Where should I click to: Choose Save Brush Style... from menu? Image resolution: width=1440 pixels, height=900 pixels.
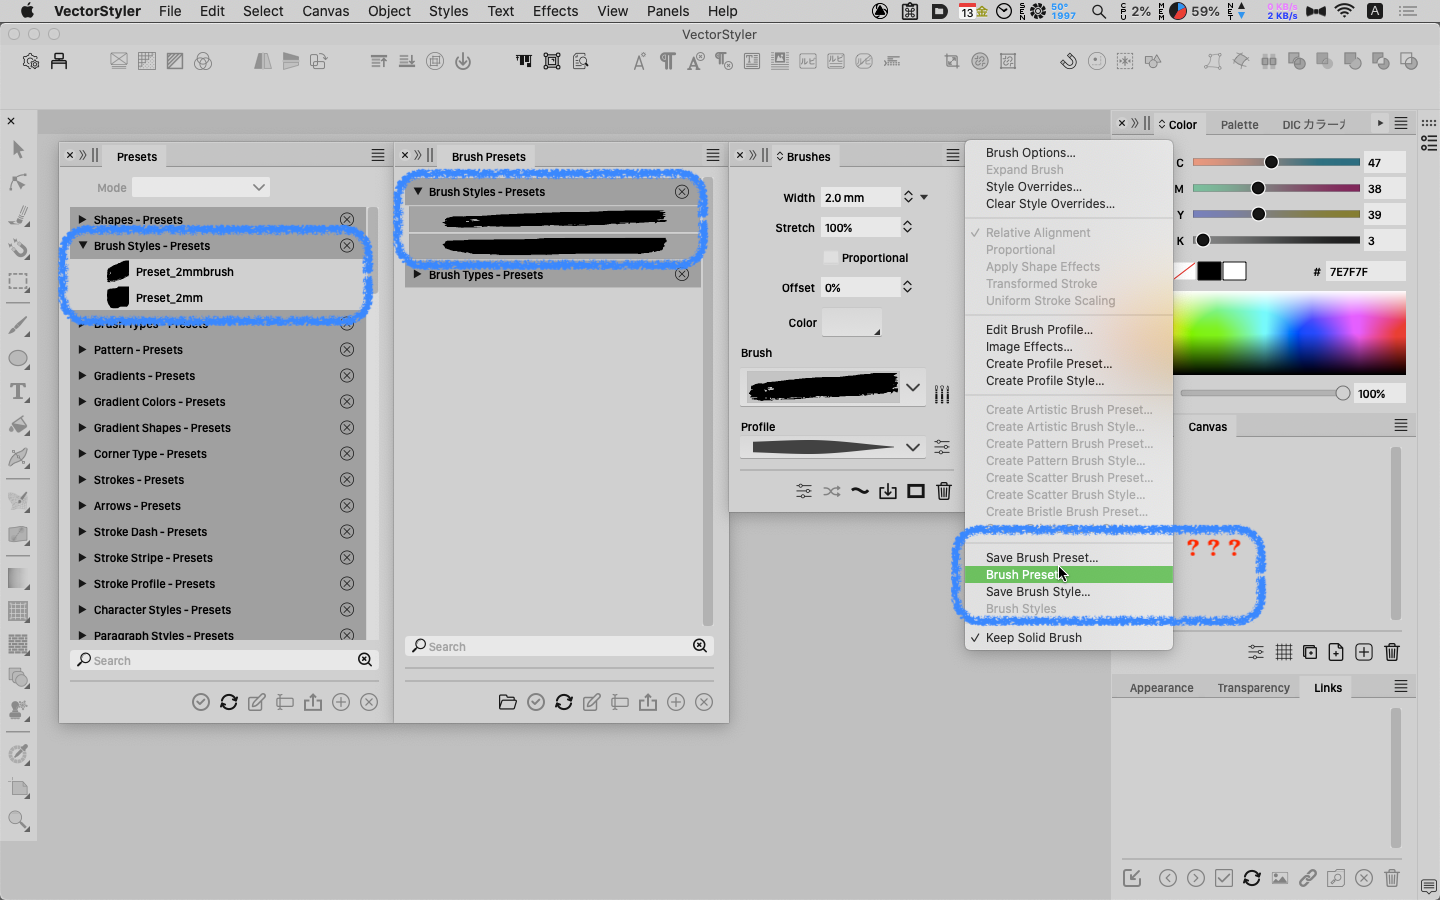click(1038, 592)
